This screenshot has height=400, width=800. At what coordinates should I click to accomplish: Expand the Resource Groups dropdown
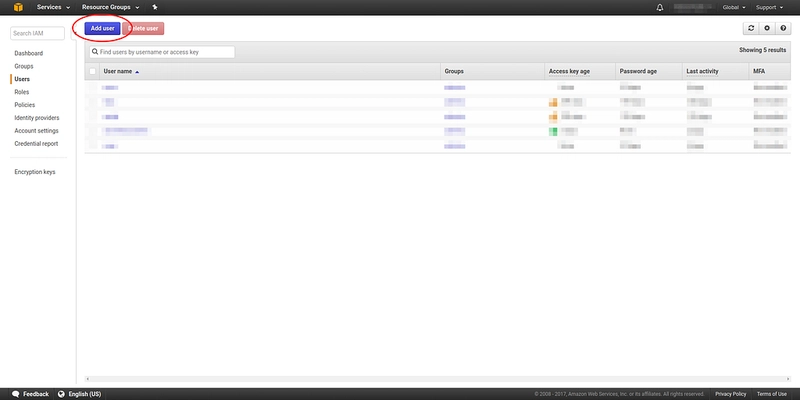(x=109, y=7)
